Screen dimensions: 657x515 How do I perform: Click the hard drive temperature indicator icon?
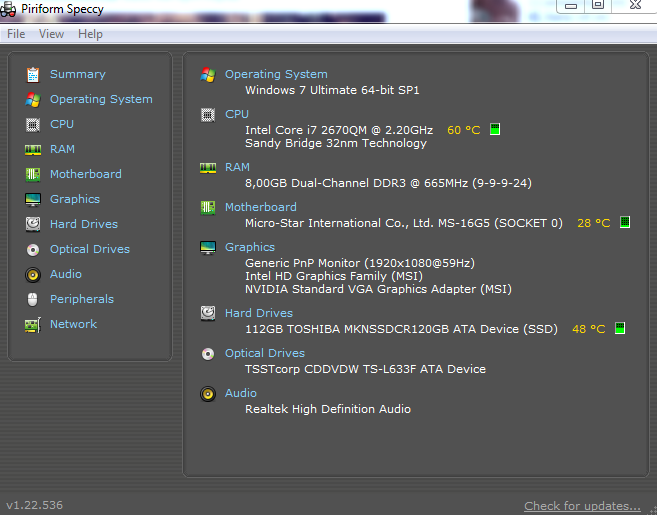(620, 329)
